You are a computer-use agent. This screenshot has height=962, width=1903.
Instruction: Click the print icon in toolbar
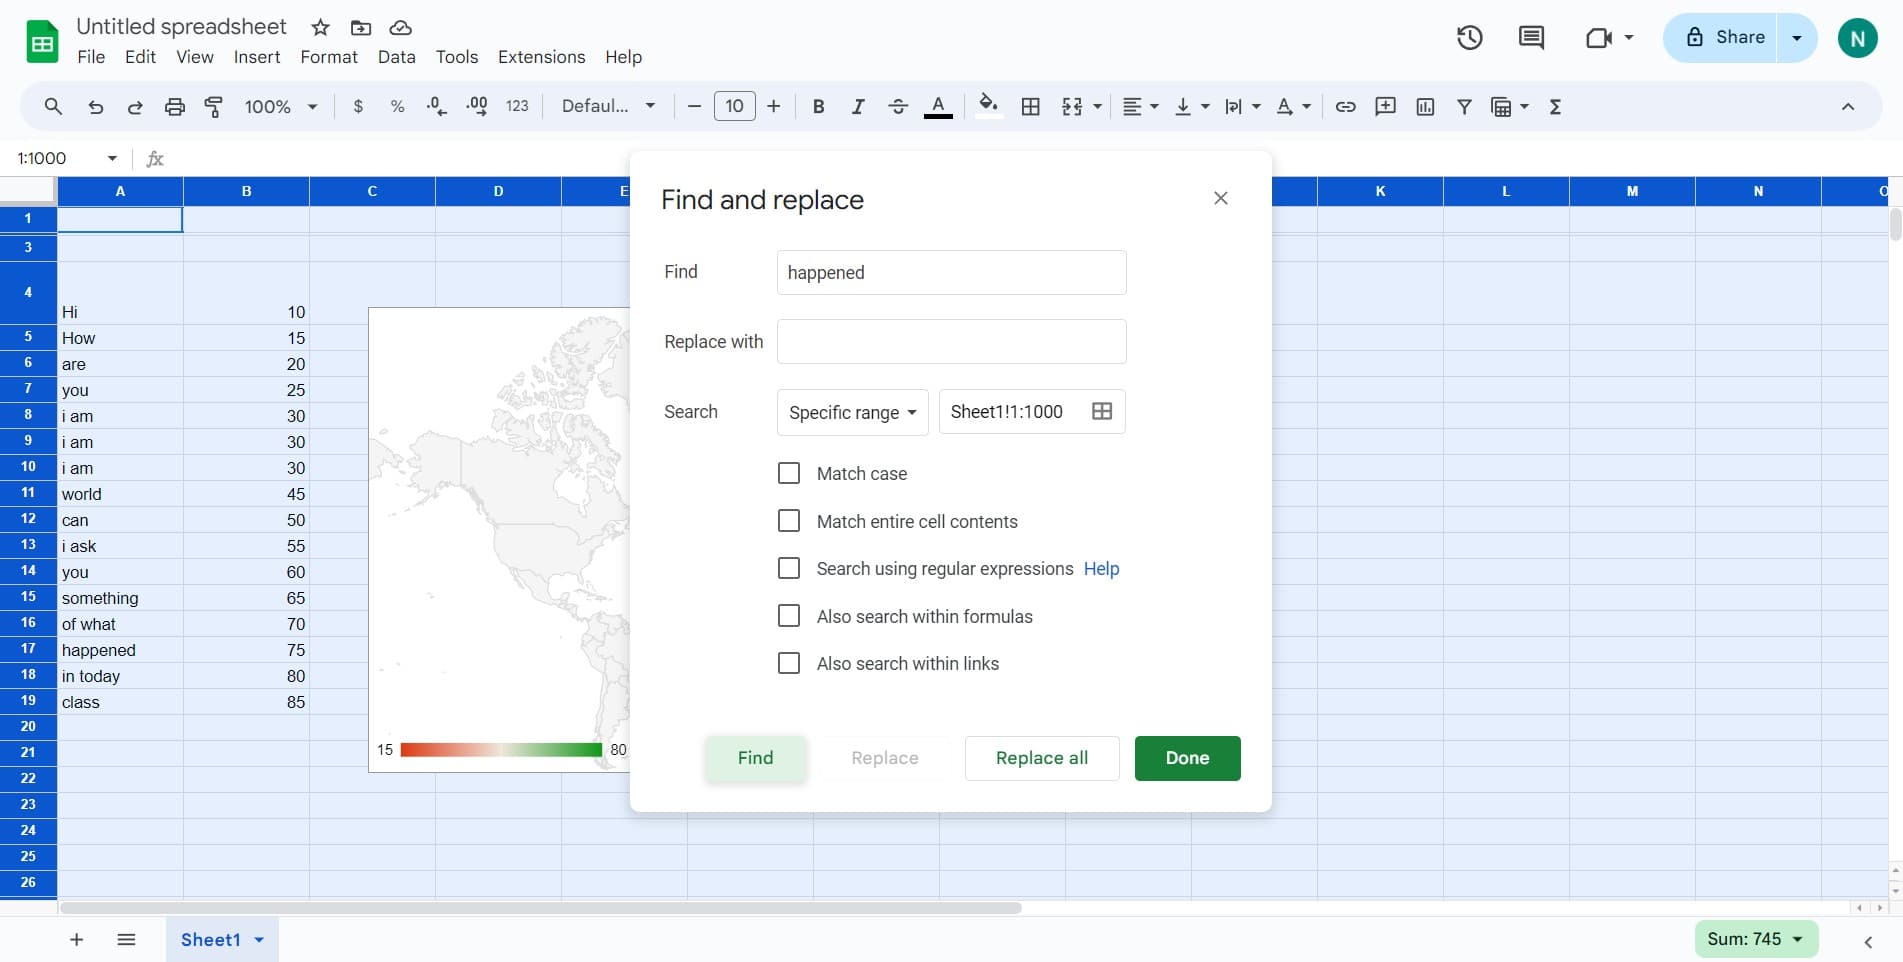click(174, 107)
